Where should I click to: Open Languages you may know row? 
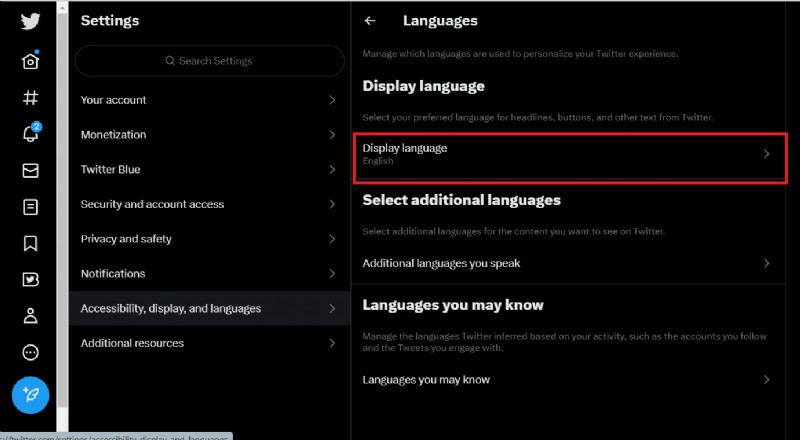pos(568,380)
